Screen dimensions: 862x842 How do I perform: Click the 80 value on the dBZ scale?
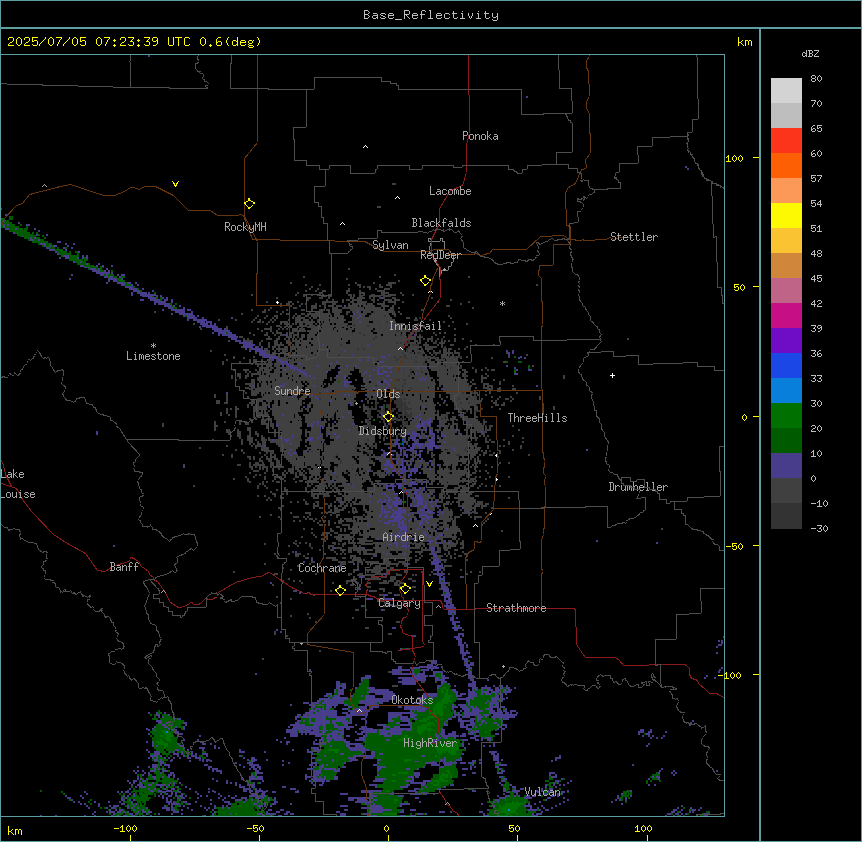tap(816, 79)
